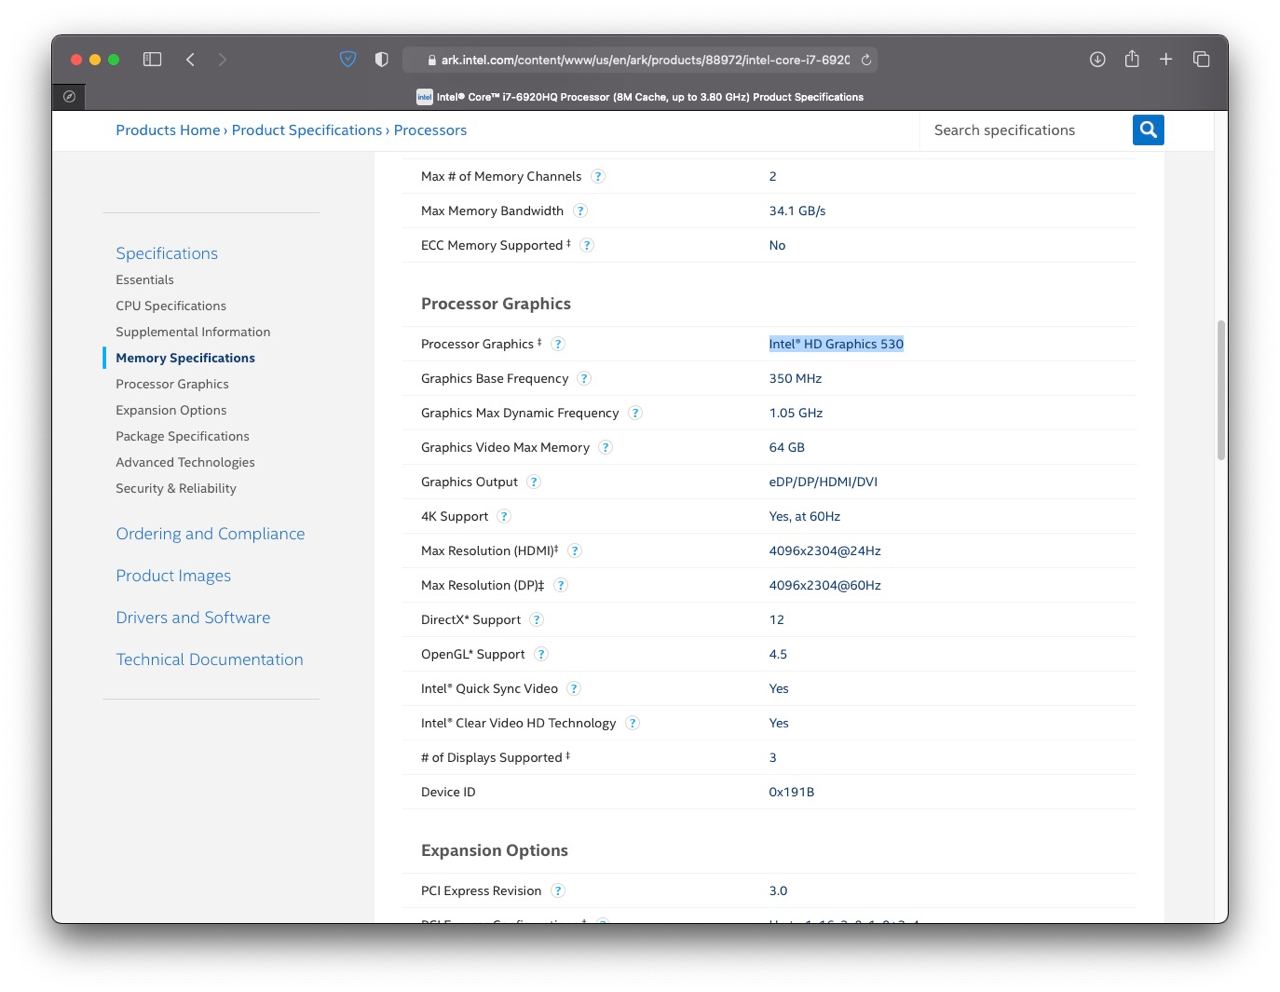Screen dimensions: 1280x992
Task: Open a new tab with plus icon
Action: [1166, 60]
